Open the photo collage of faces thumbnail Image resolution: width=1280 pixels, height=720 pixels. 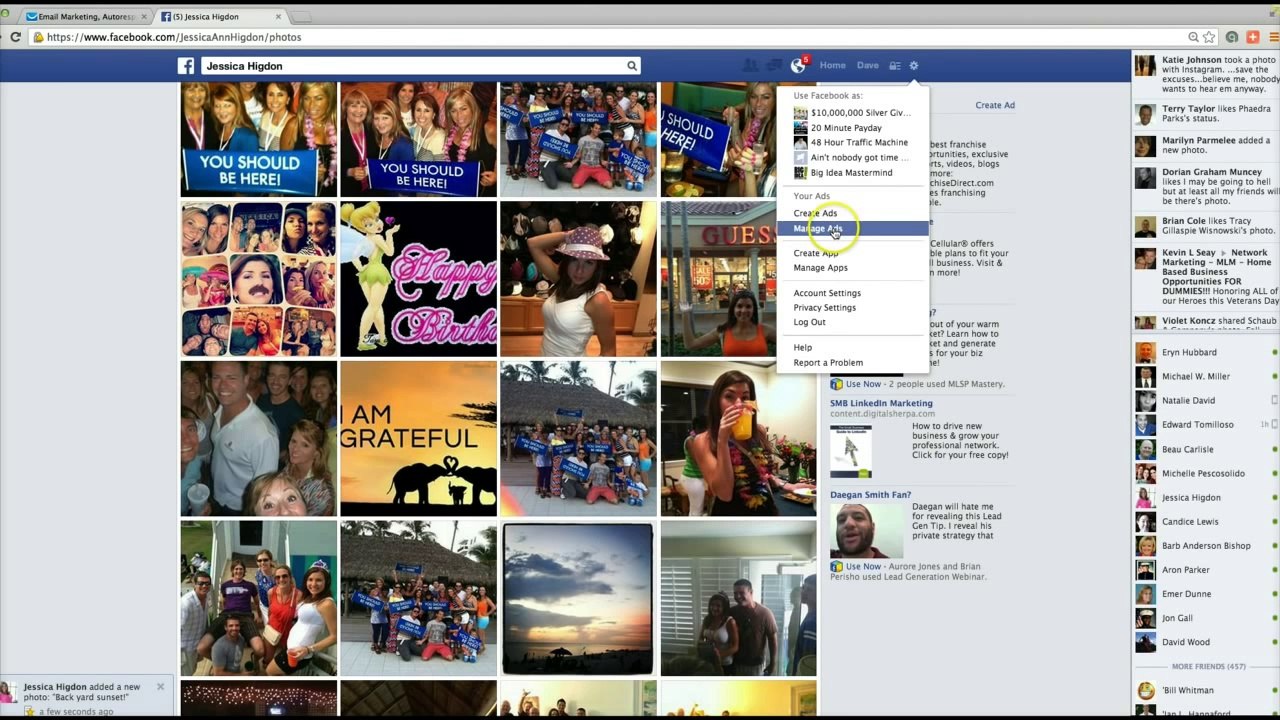click(x=259, y=279)
